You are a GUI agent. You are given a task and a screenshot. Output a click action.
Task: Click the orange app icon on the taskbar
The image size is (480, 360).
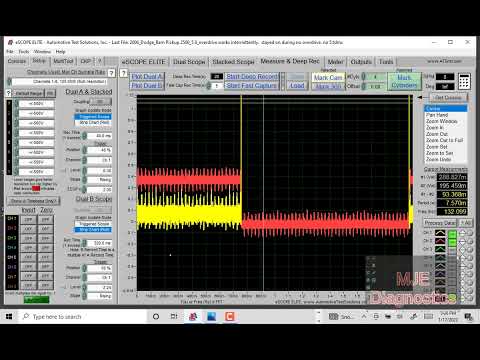(230, 316)
